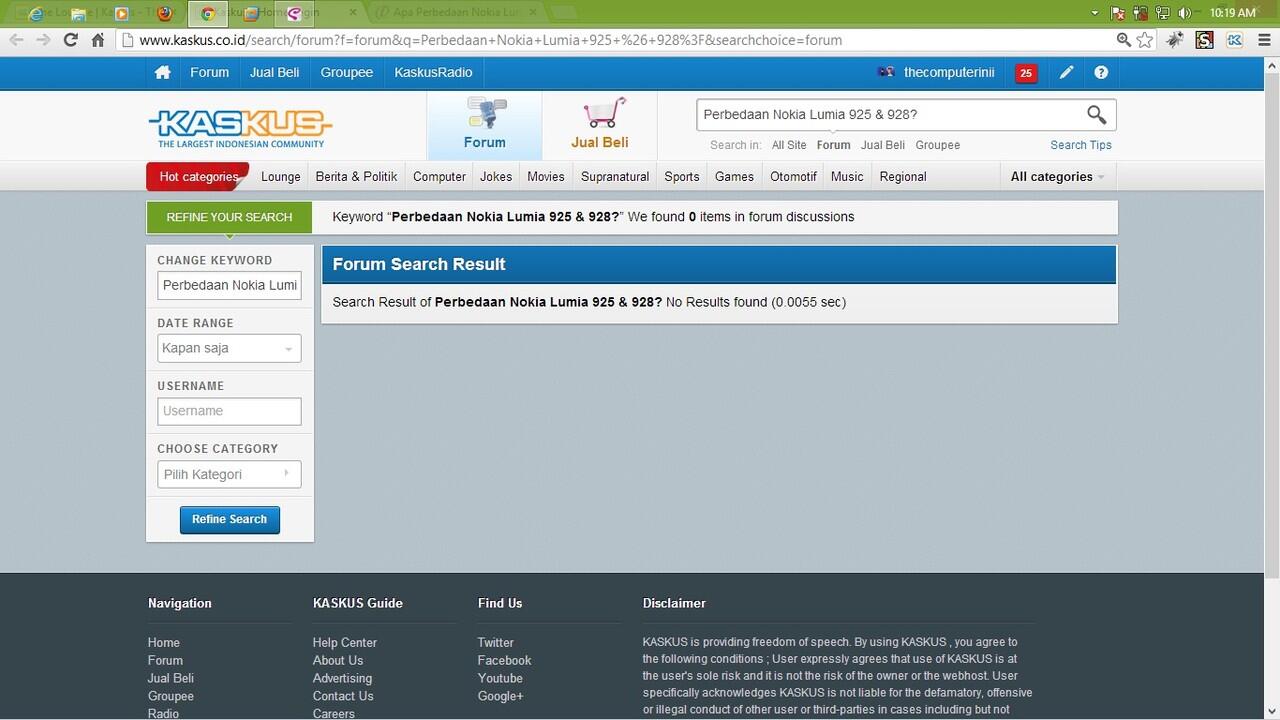Click Forum in the blue top navbar
Image resolution: width=1280 pixels, height=720 pixels.
coord(209,73)
